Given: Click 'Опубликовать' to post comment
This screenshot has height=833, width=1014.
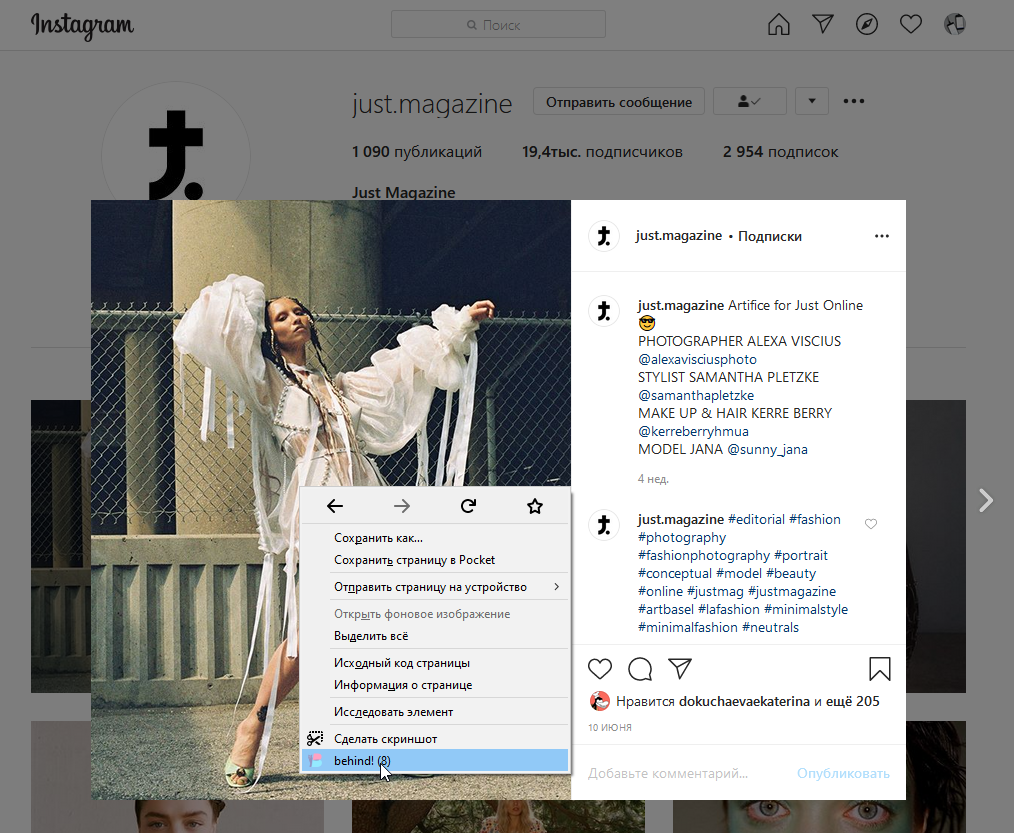Looking at the screenshot, I should (x=843, y=774).
